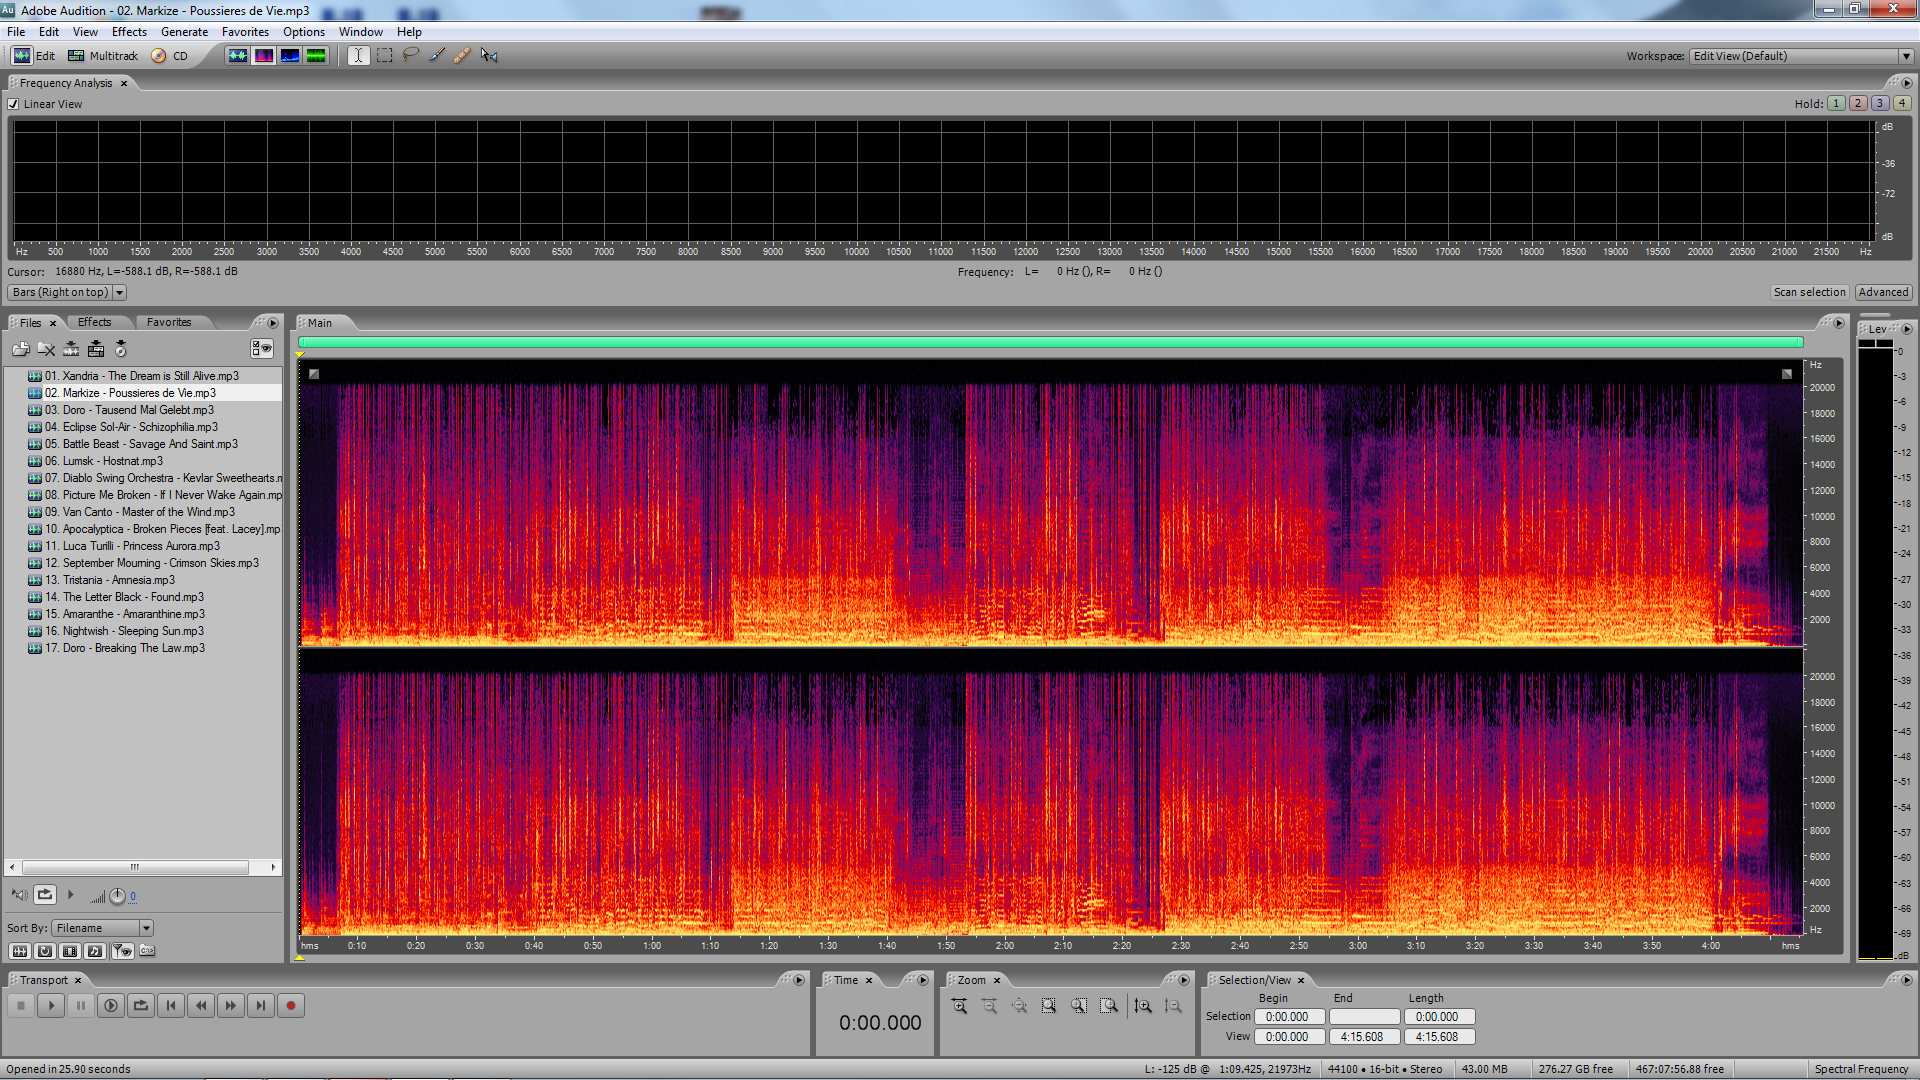Select the Lasso selection tool
This screenshot has height=1080, width=1920.
click(x=410, y=55)
